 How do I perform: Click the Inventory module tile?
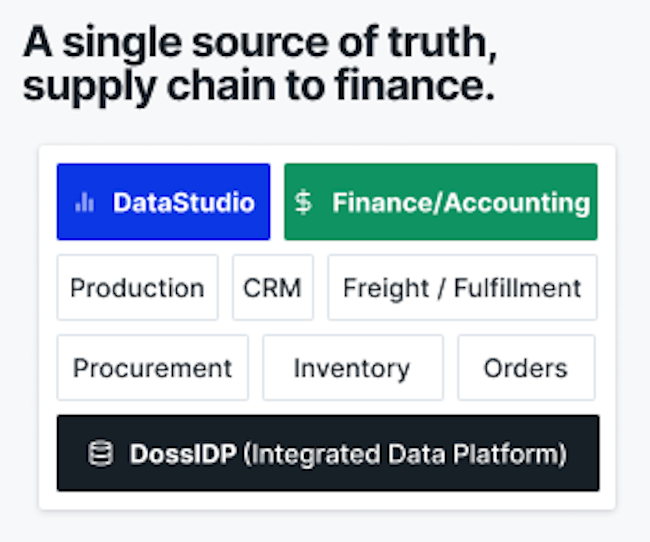[353, 367]
